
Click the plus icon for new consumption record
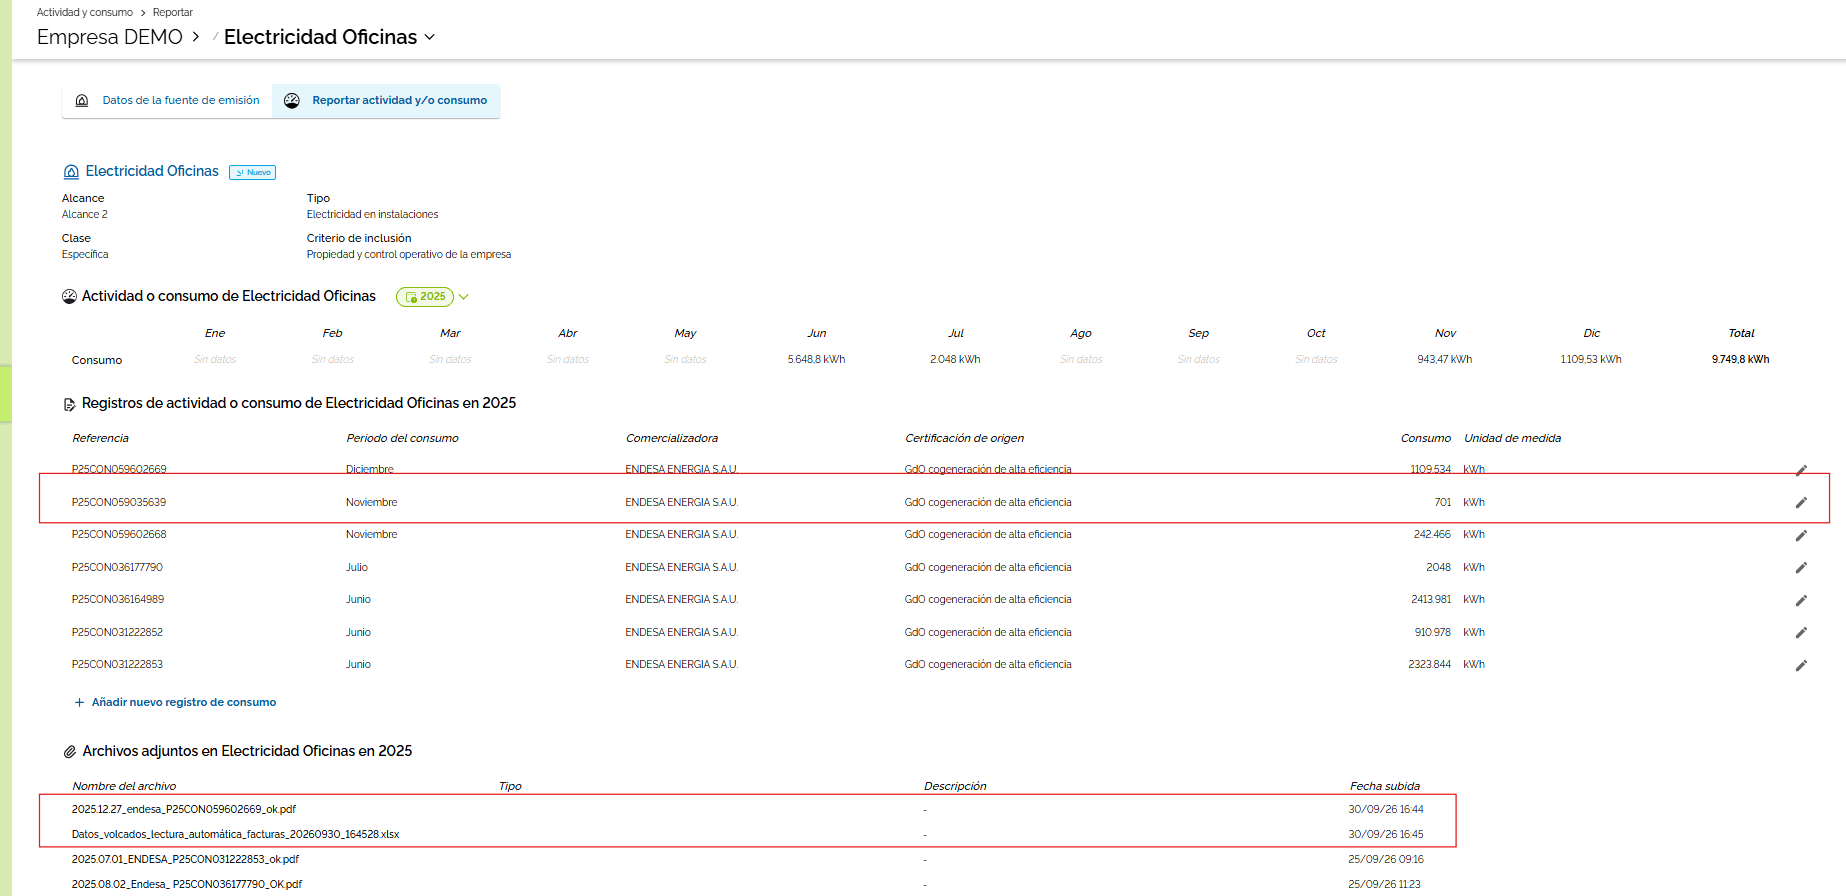click(79, 703)
